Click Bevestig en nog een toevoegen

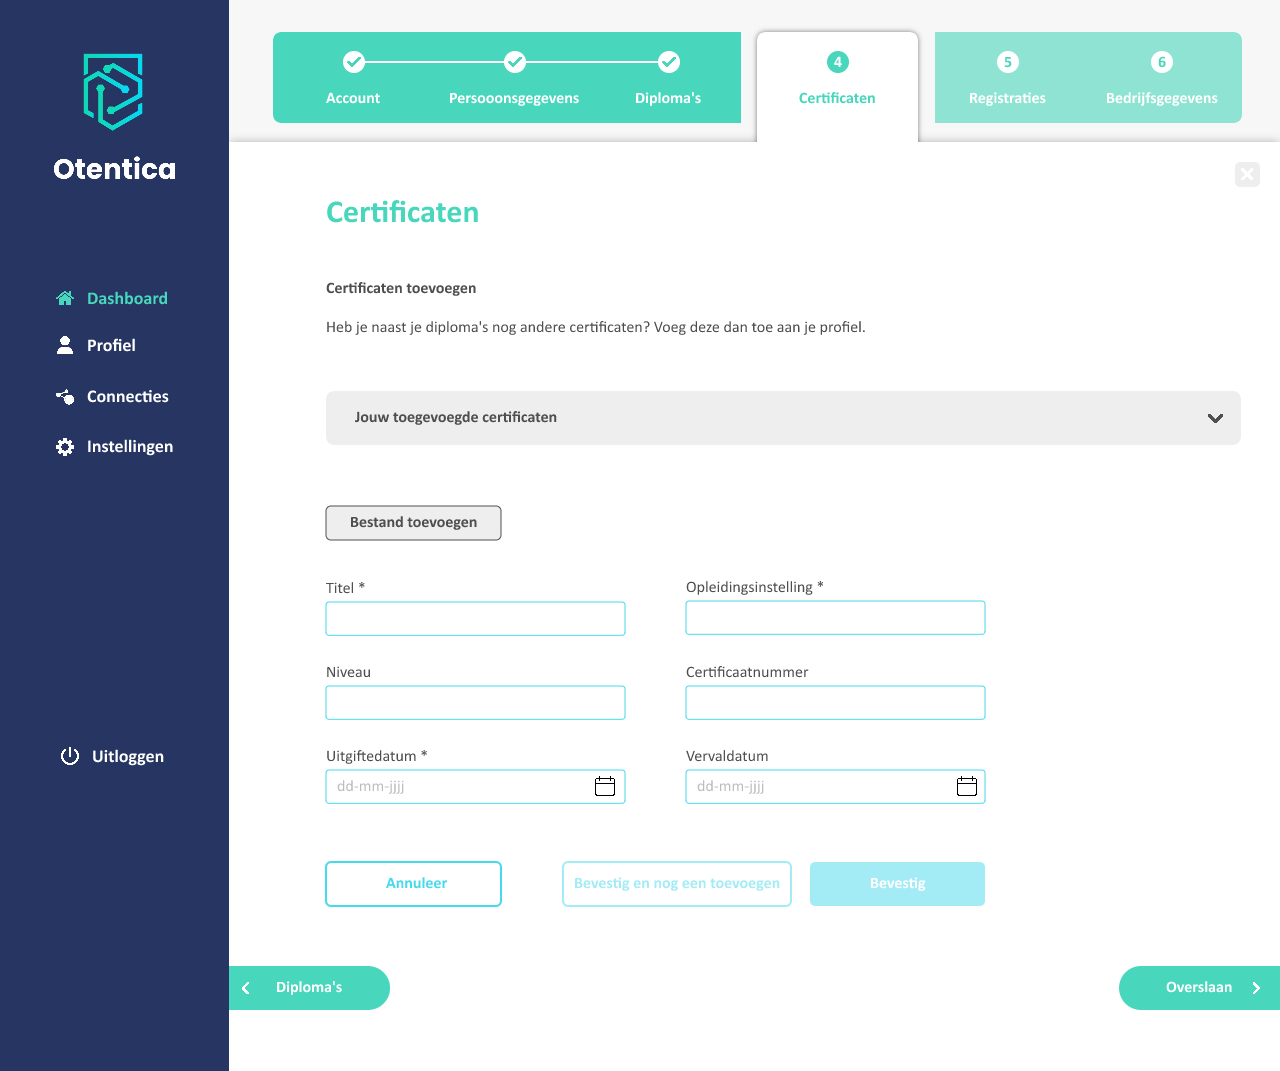tap(677, 884)
